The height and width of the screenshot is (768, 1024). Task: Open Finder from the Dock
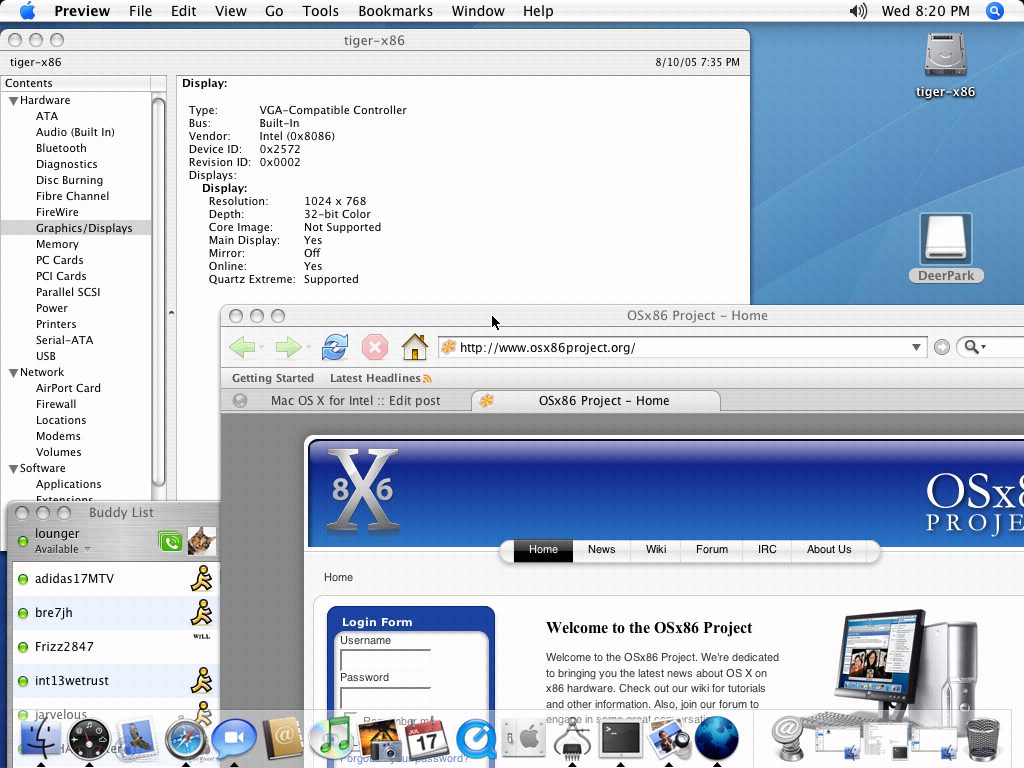(x=40, y=737)
